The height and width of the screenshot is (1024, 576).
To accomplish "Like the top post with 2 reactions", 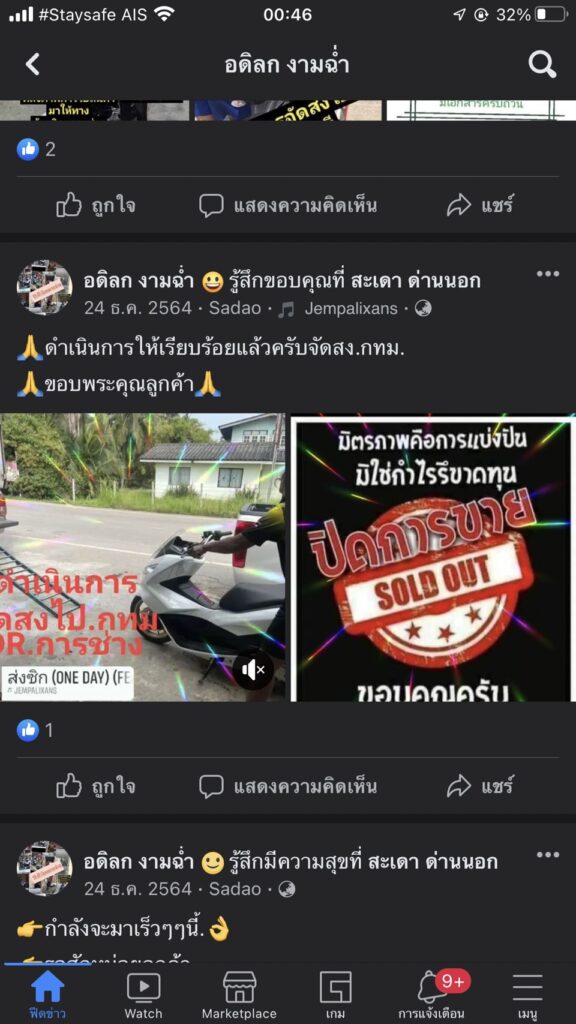I will pyautogui.click(x=95, y=206).
